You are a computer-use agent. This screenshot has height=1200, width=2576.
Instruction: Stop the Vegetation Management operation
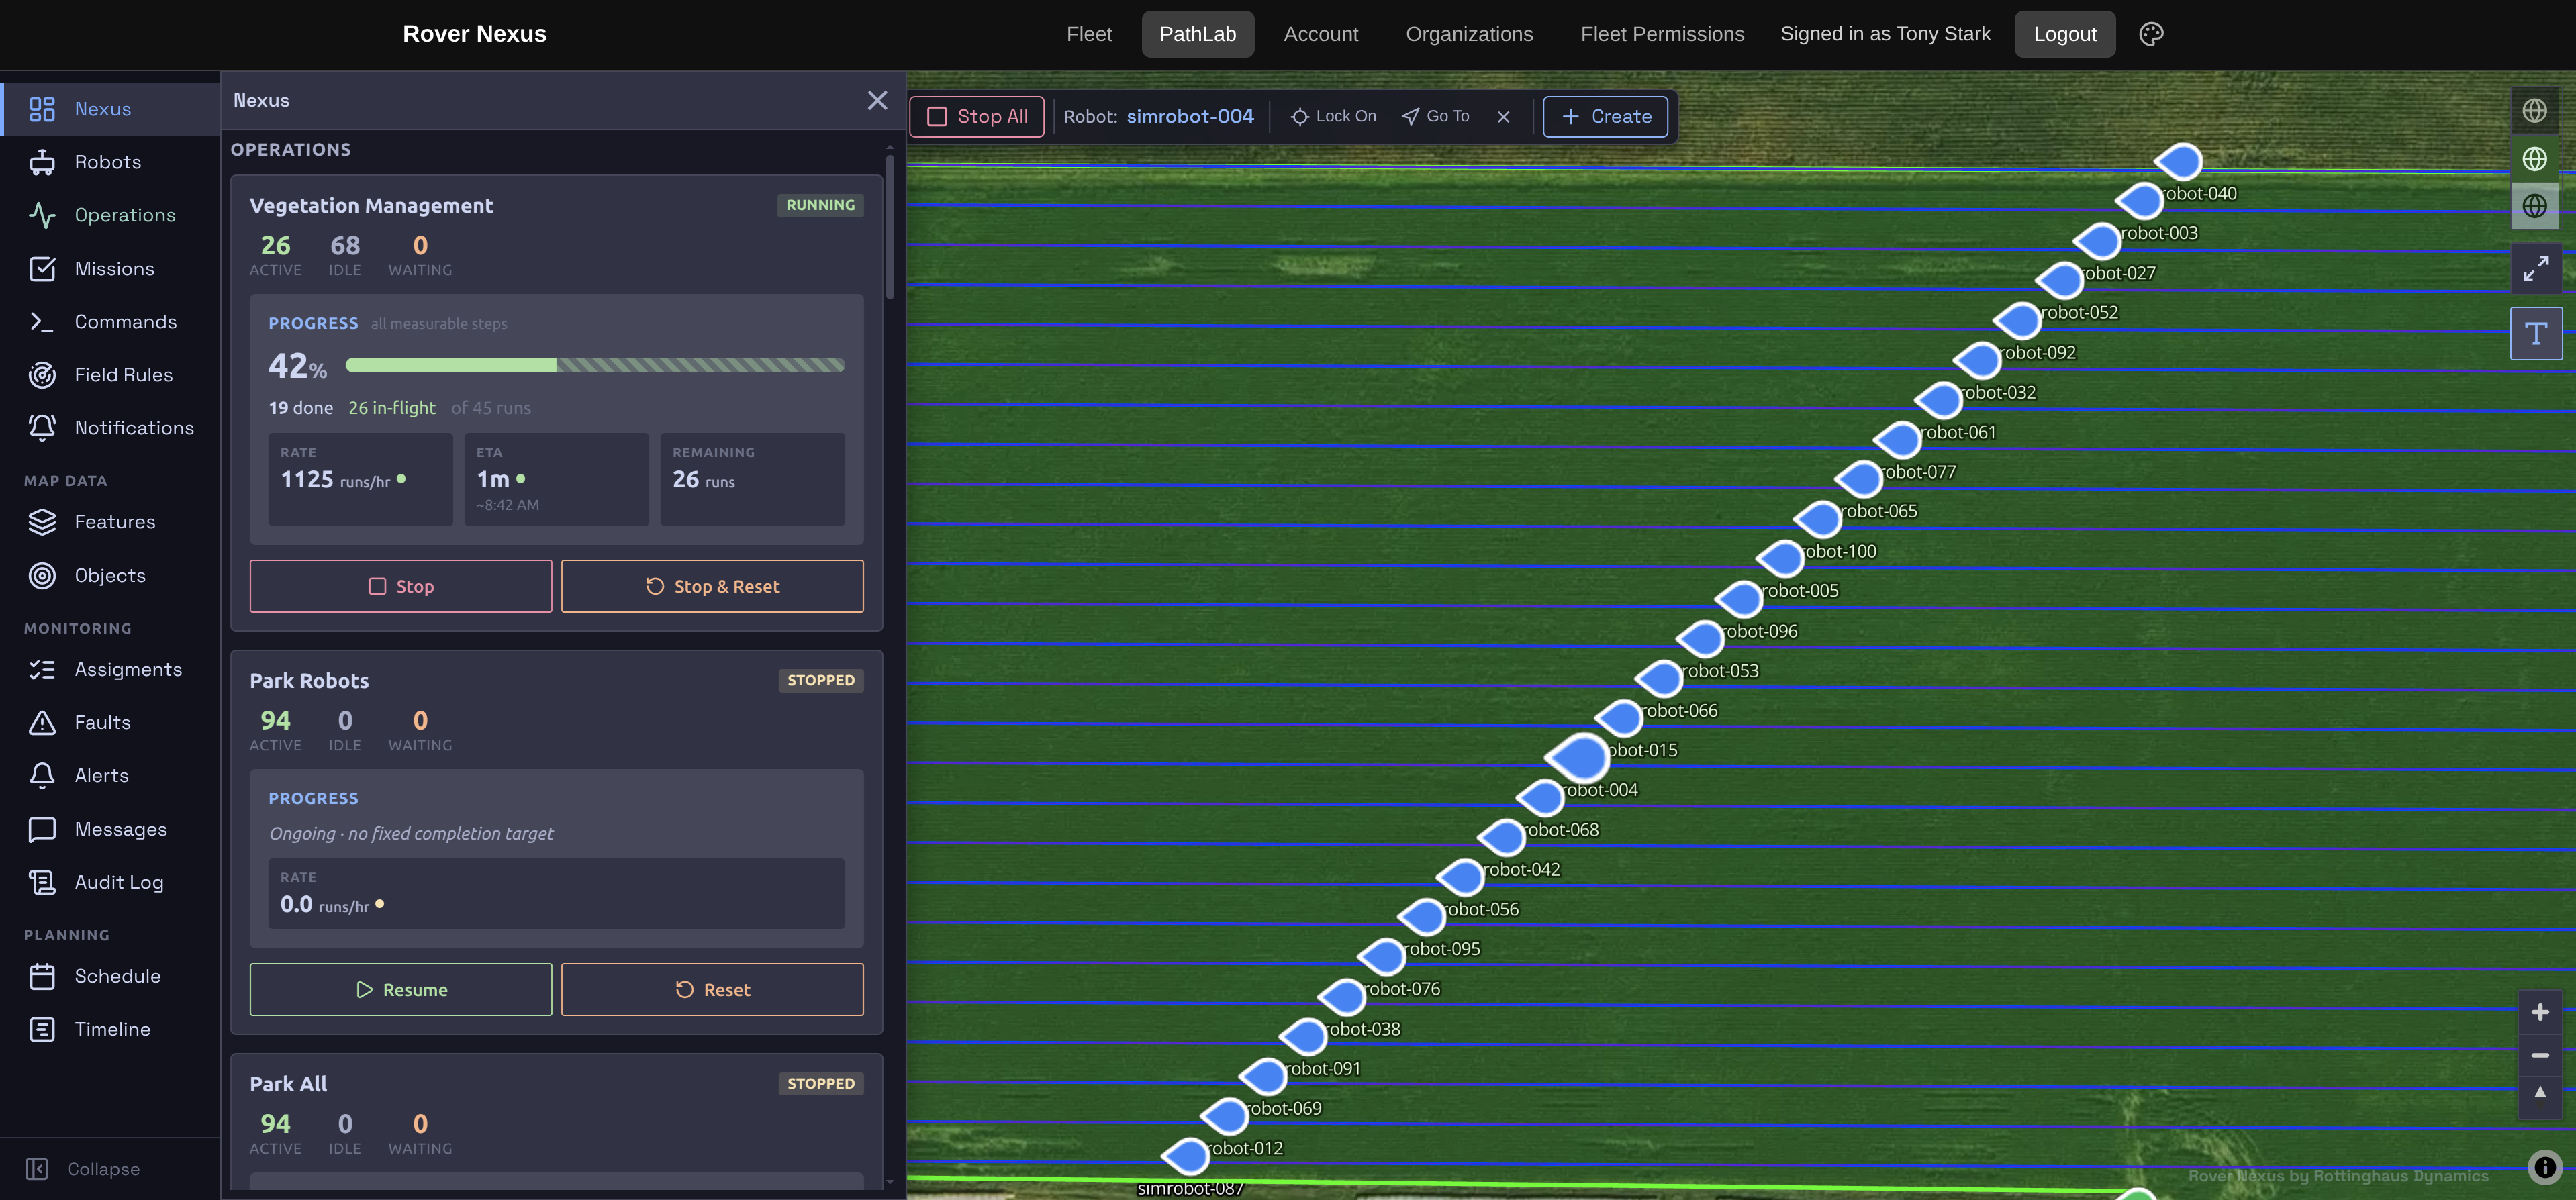[400, 586]
